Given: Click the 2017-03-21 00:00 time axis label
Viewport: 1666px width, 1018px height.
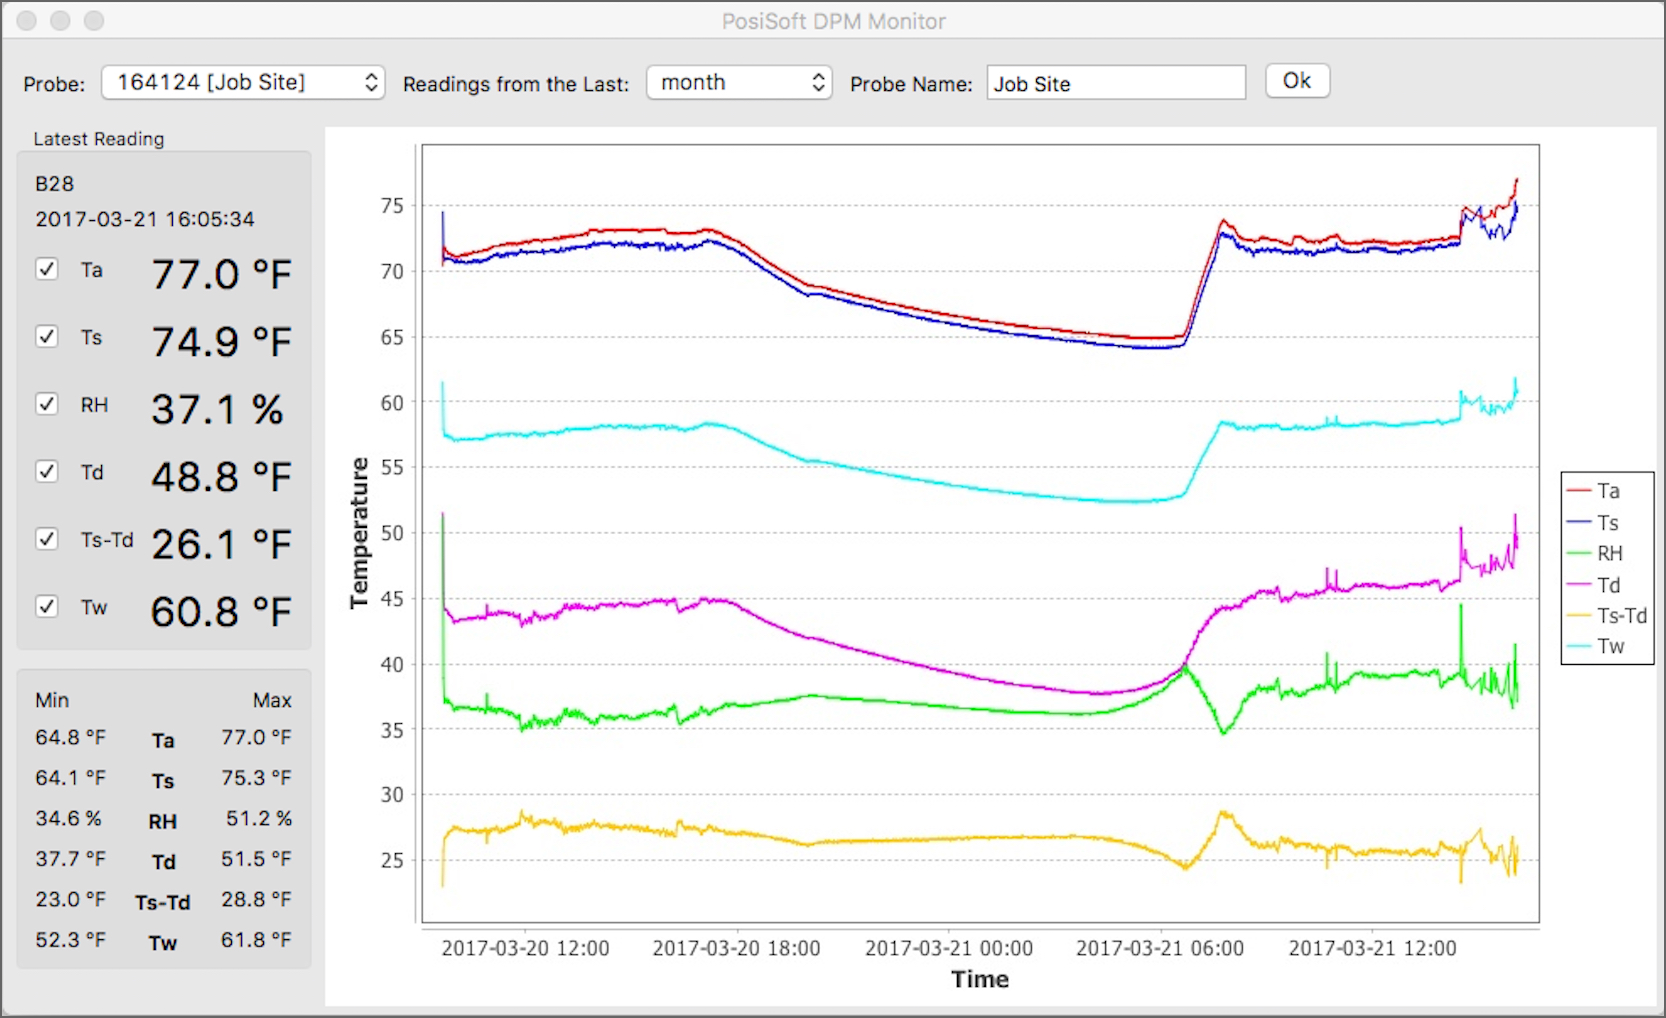Looking at the screenshot, I should 948,948.
